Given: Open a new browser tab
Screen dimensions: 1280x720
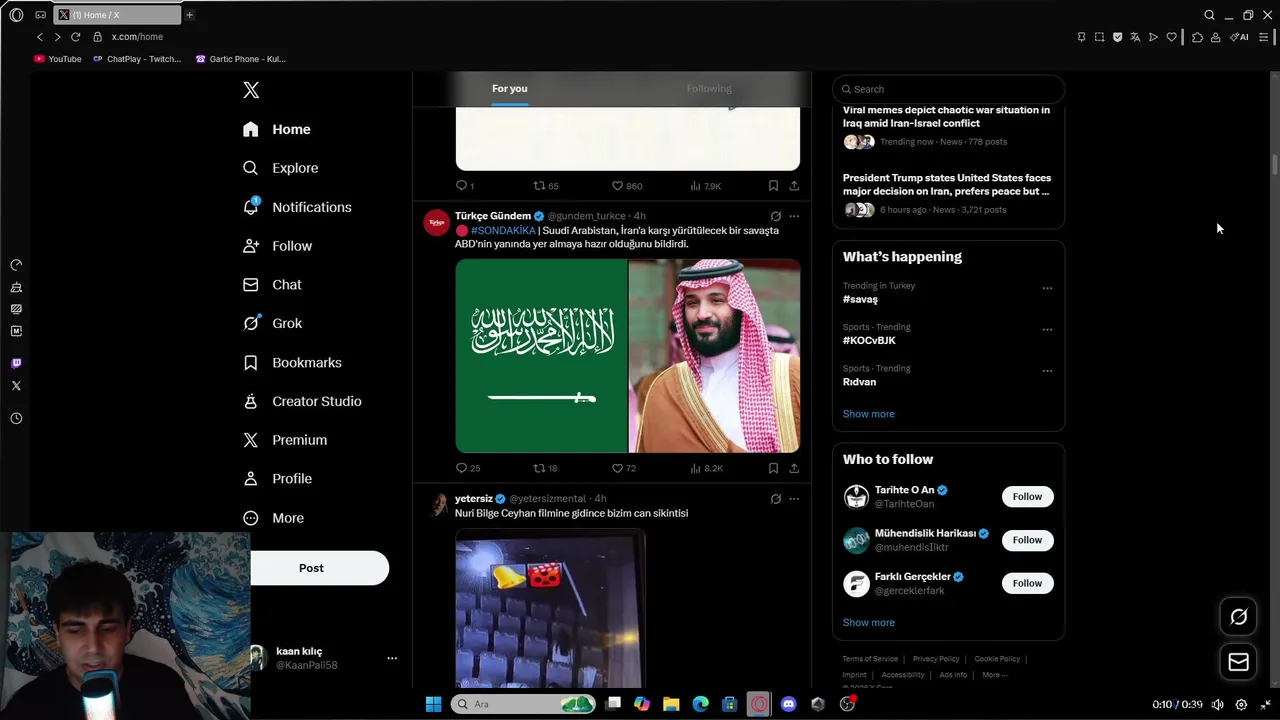Looking at the screenshot, I should click(x=189, y=15).
